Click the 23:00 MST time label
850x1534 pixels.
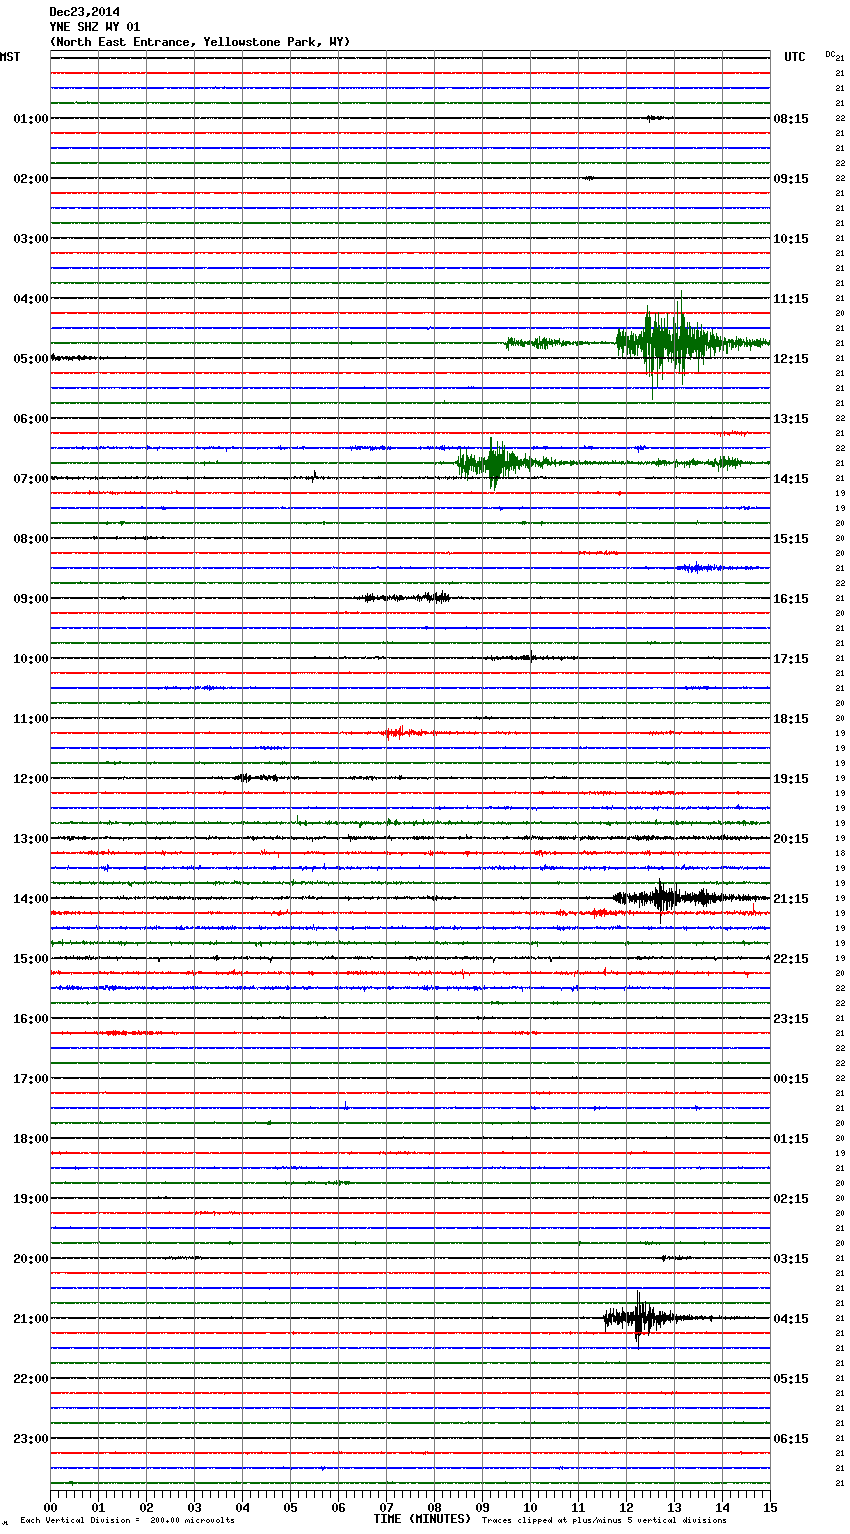coord(30,1439)
